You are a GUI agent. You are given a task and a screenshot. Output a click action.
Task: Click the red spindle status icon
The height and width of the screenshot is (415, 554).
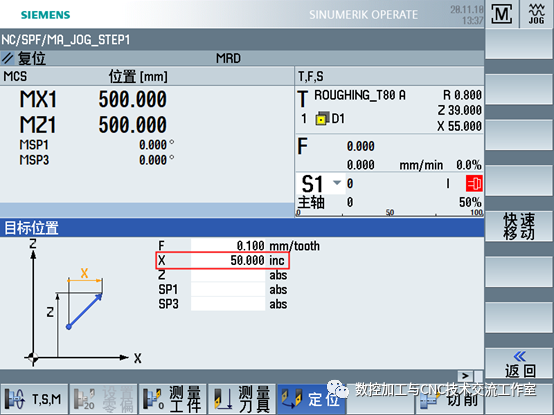474,184
